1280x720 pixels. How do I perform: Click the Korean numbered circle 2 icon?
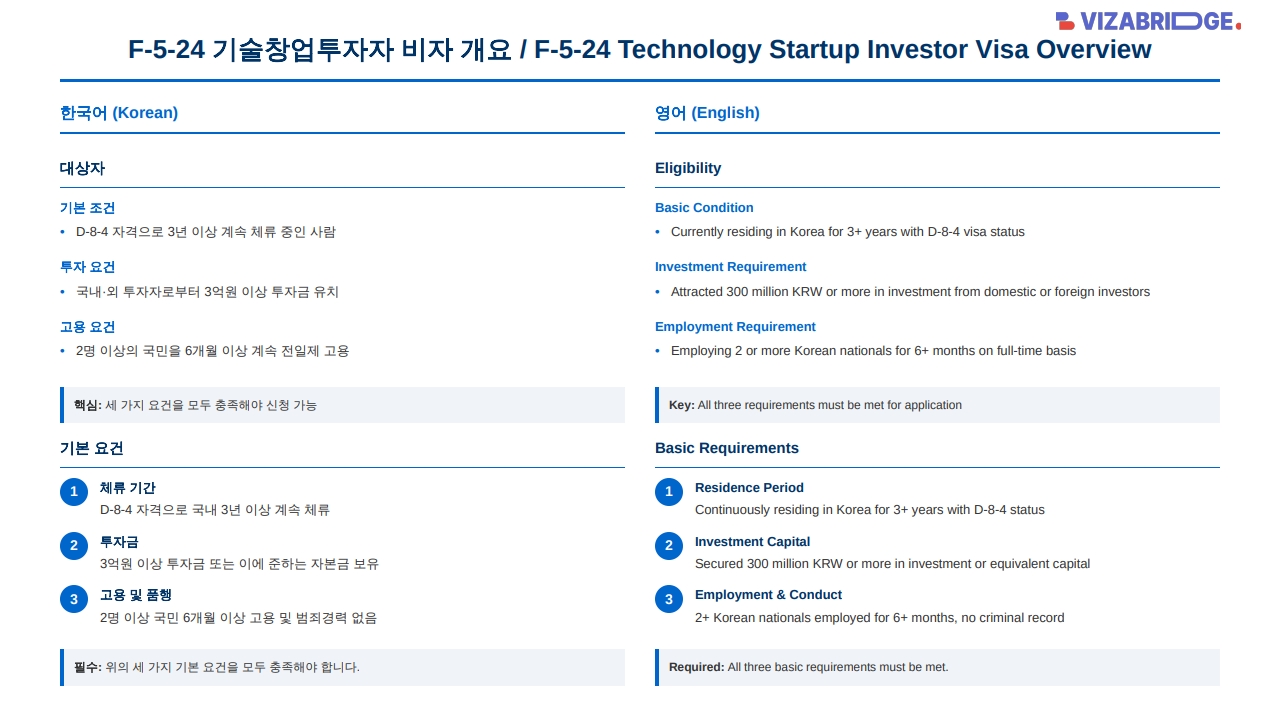pyautogui.click(x=73, y=546)
